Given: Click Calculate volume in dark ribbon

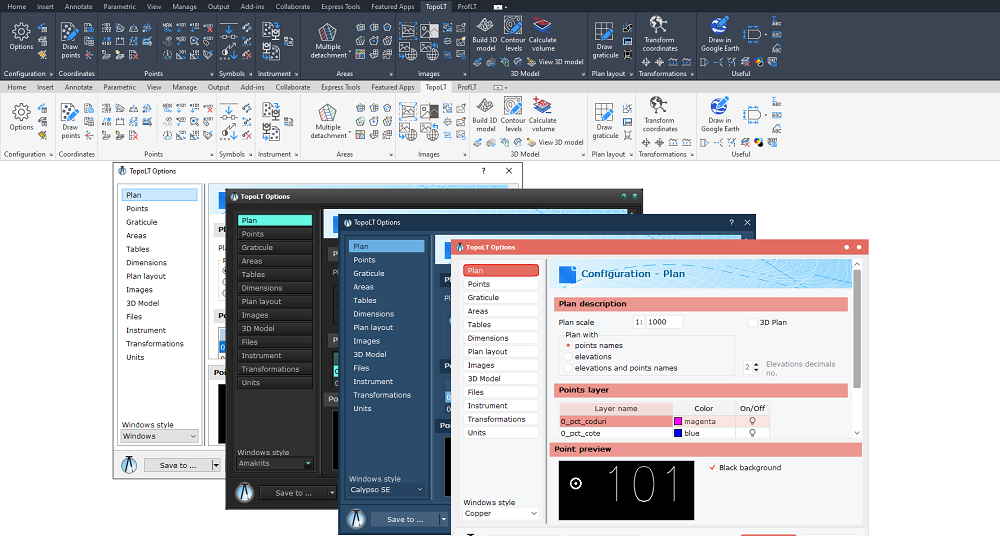Looking at the screenshot, I should [543, 35].
